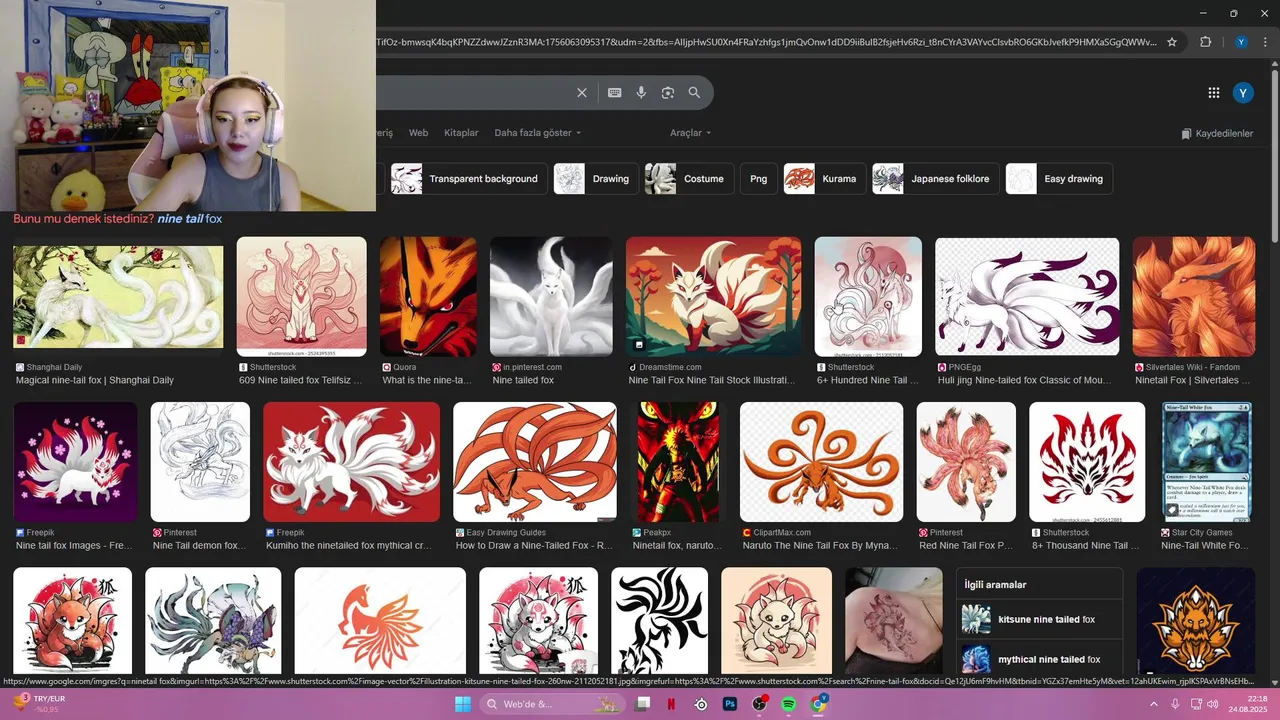
Task: Open the PNGEgg Huli jing image
Action: (1027, 297)
